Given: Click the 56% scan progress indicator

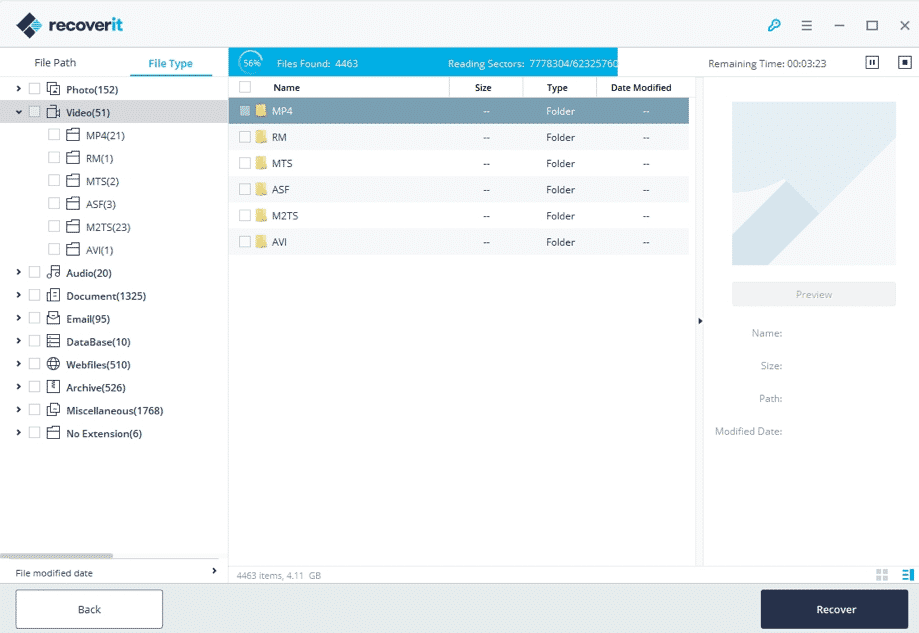Looking at the screenshot, I should (x=250, y=63).
